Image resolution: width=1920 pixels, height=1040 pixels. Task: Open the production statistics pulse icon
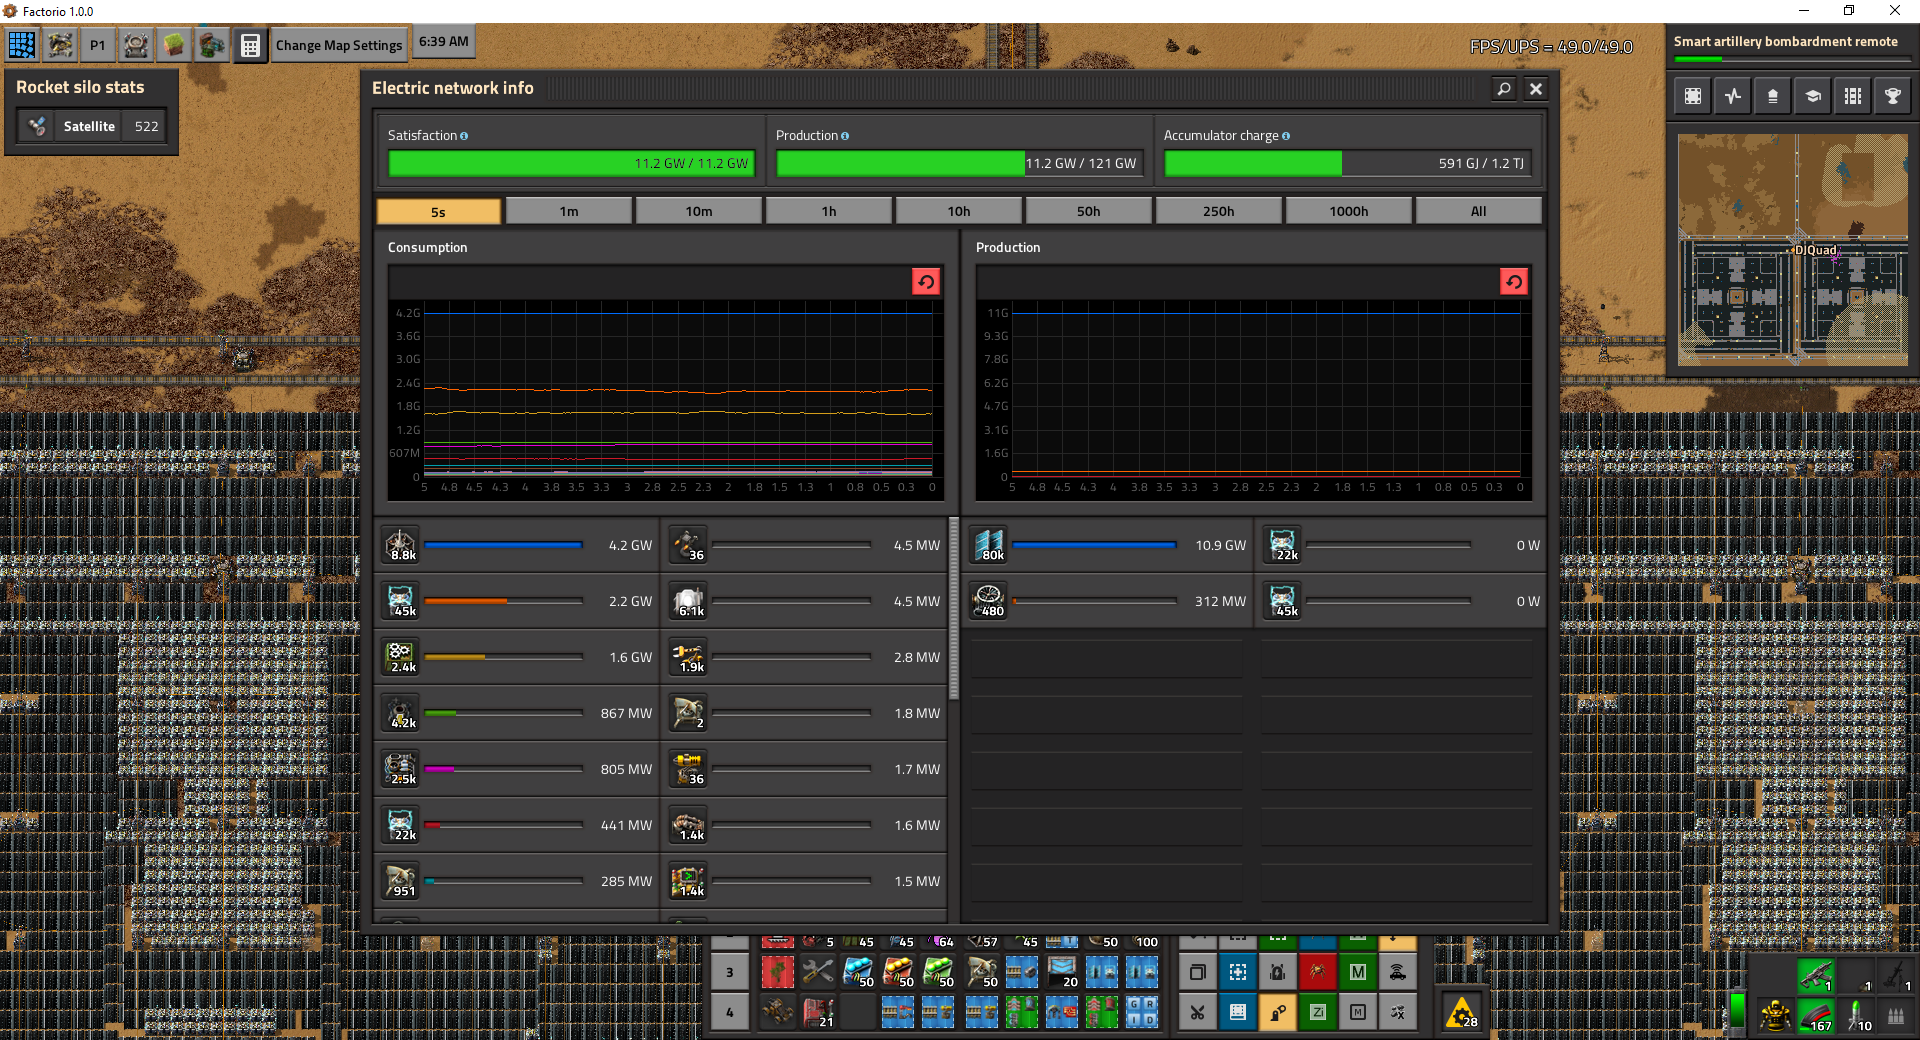[1733, 96]
